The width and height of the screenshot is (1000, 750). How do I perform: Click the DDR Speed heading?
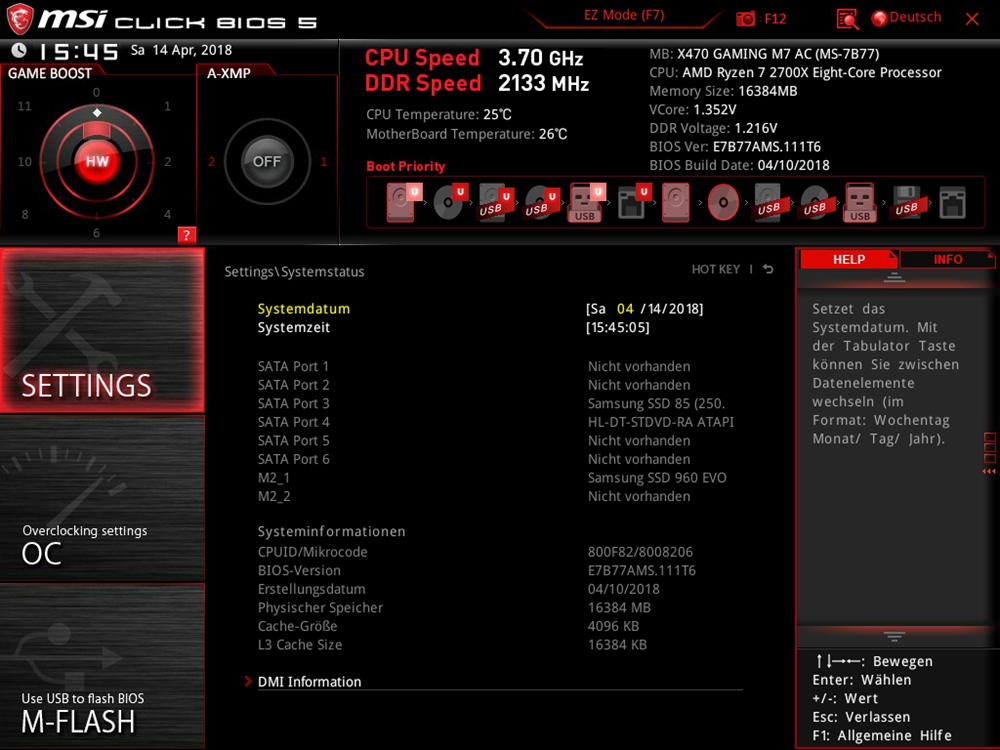pos(423,83)
